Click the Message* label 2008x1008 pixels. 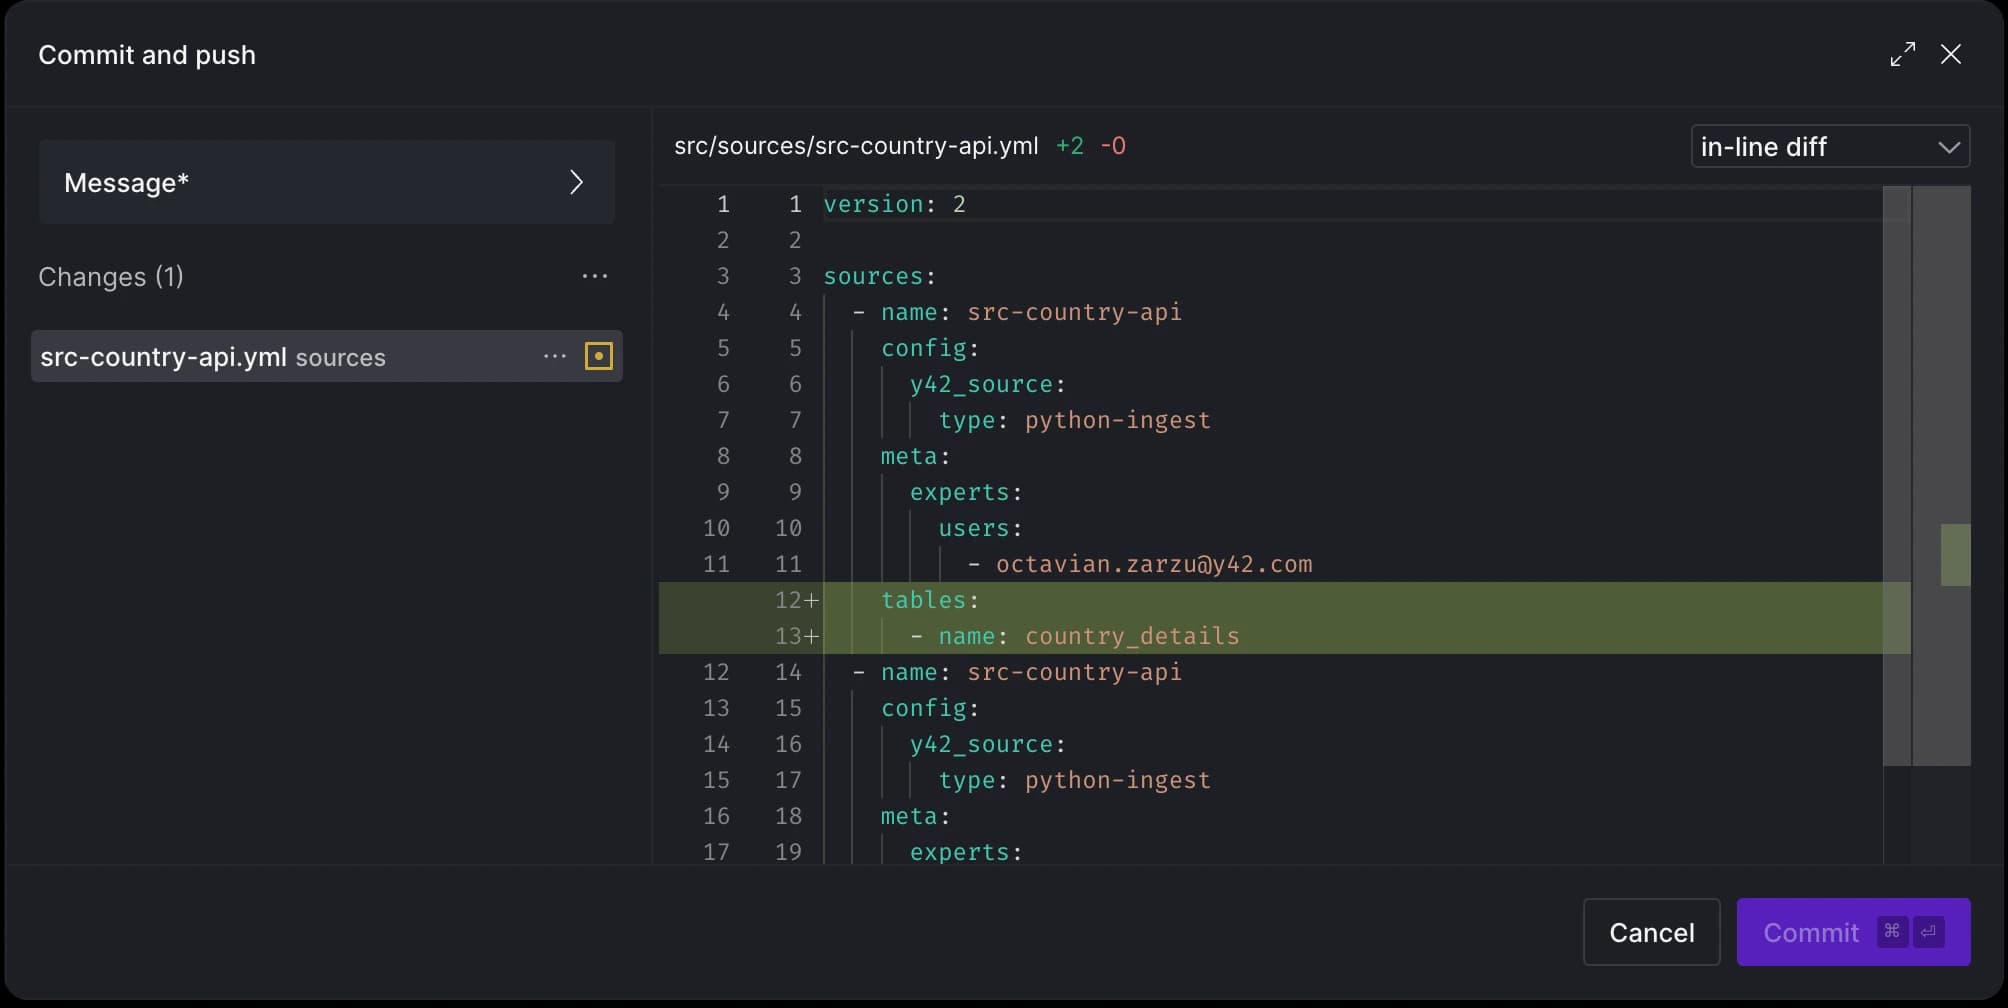(126, 183)
